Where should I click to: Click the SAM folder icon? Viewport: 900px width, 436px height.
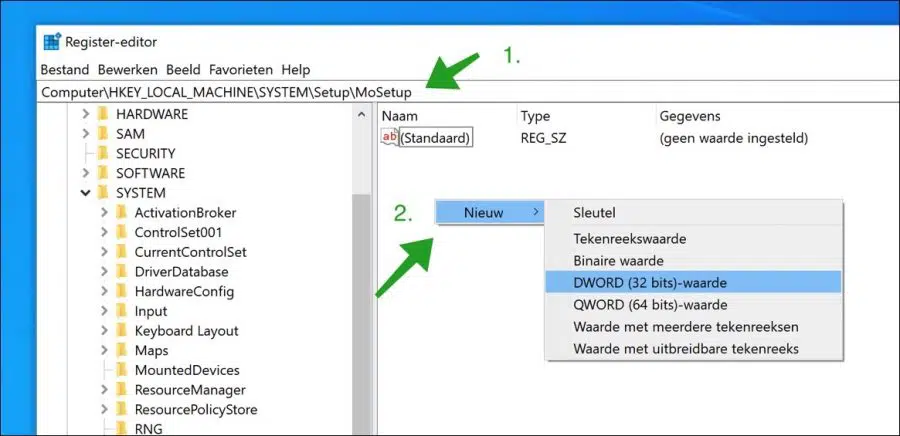(x=103, y=134)
